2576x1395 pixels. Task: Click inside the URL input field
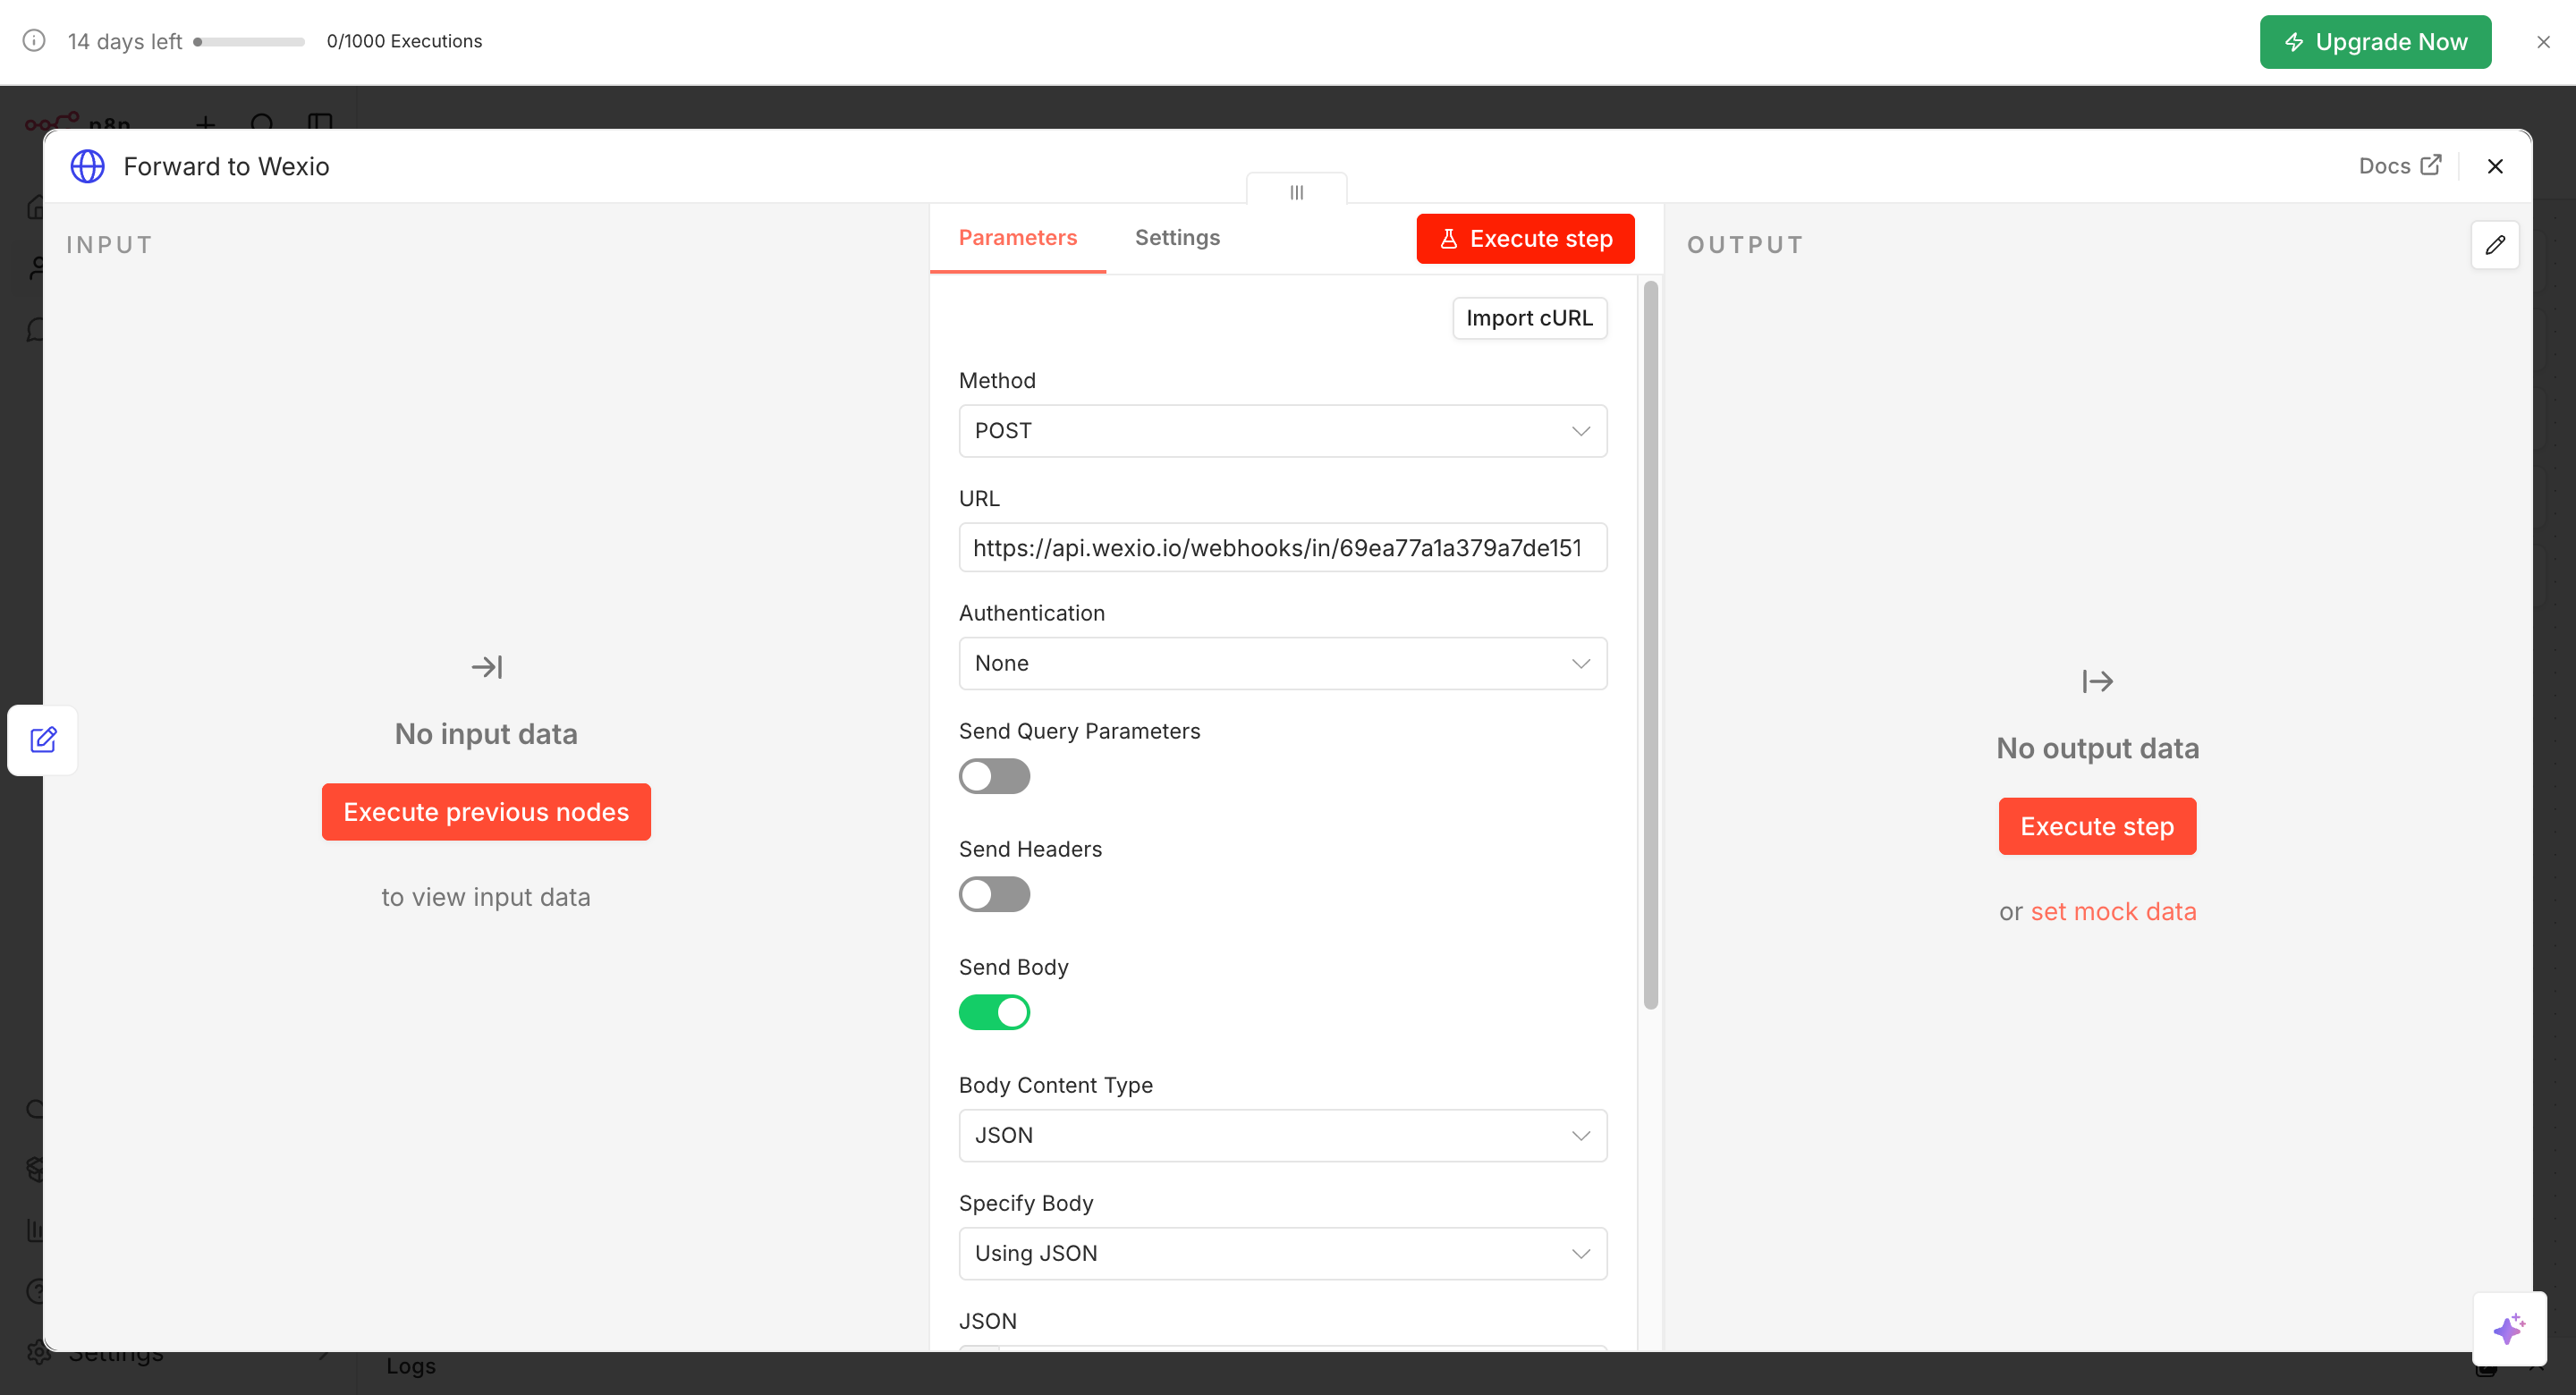coord(1283,547)
